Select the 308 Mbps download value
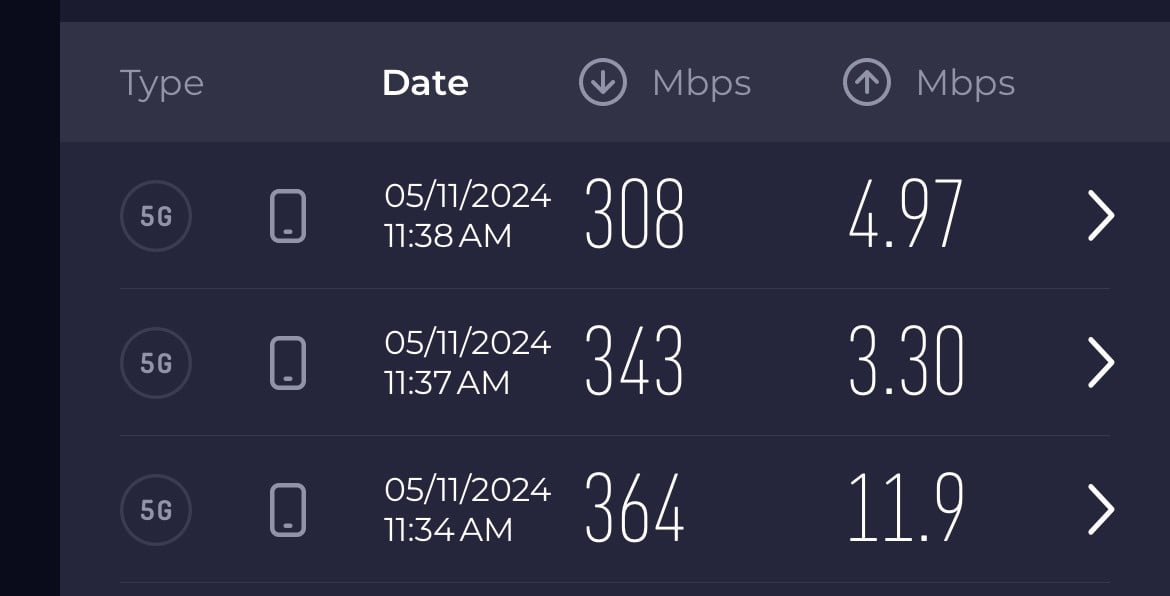 (x=634, y=215)
